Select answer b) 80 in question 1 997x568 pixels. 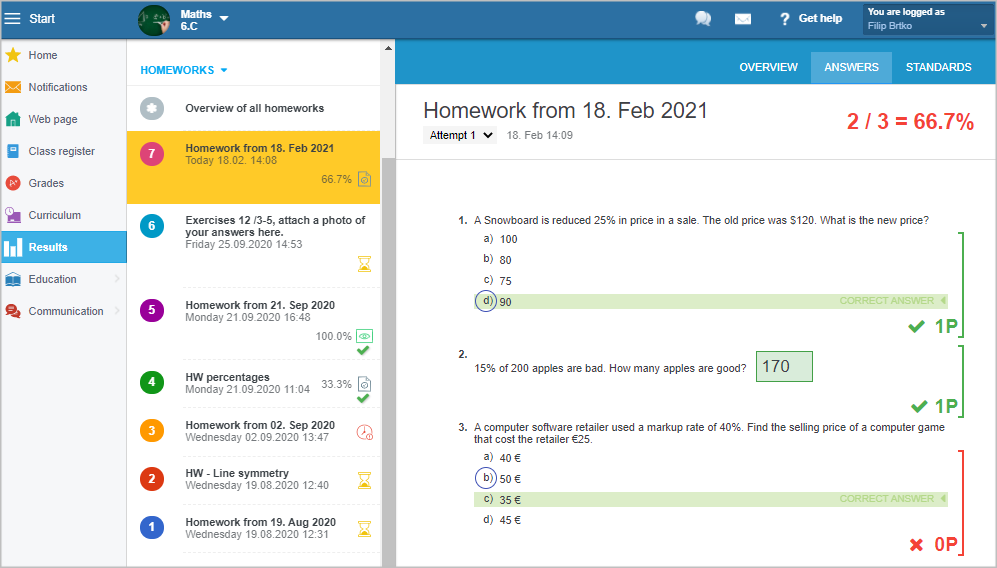tap(497, 260)
